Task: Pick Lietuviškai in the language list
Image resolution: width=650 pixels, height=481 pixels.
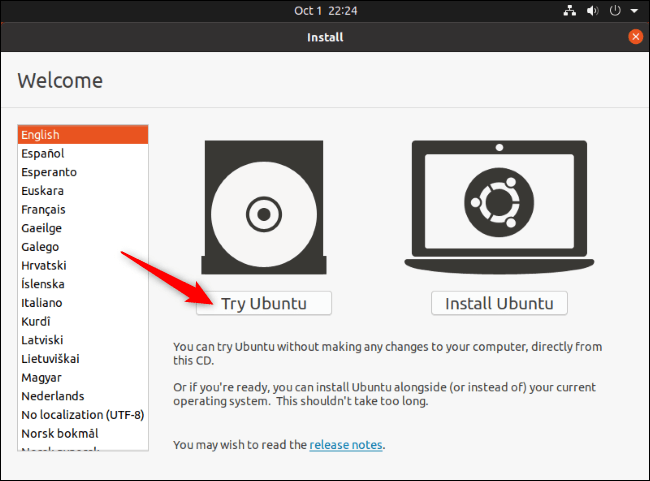Action: (83, 359)
